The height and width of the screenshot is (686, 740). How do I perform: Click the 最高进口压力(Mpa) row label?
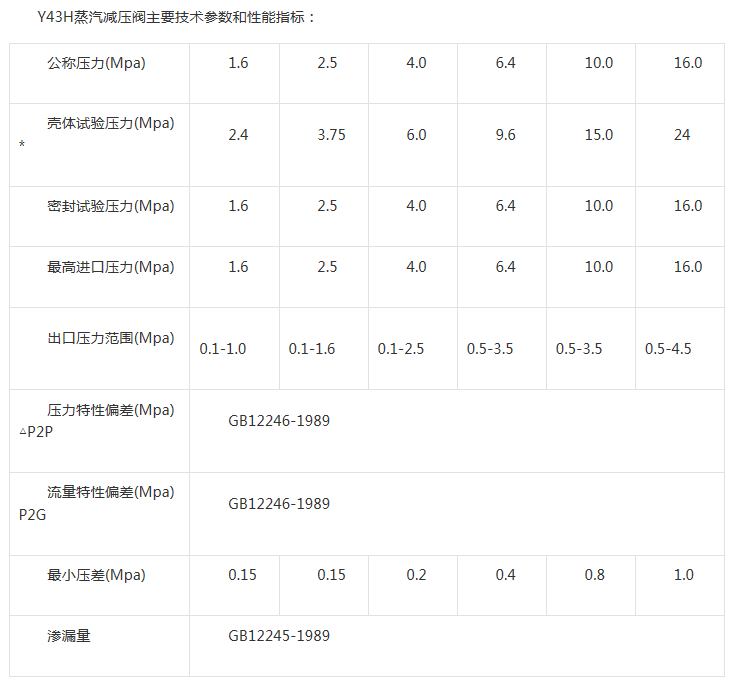click(110, 267)
